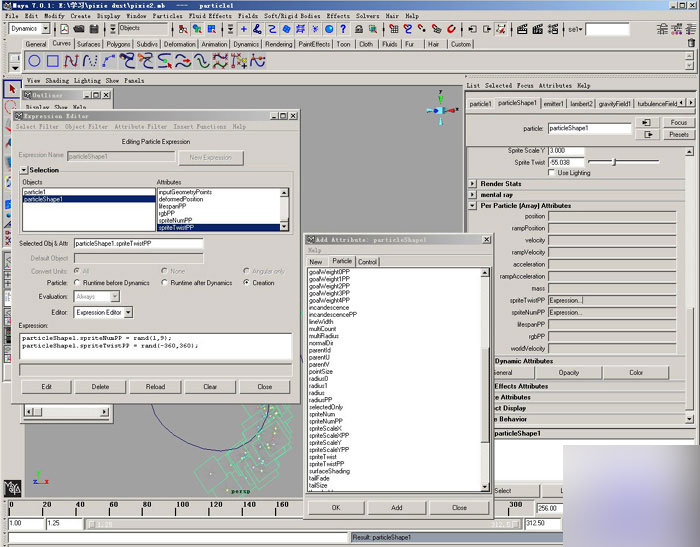Select the Creation radio button

246,283
